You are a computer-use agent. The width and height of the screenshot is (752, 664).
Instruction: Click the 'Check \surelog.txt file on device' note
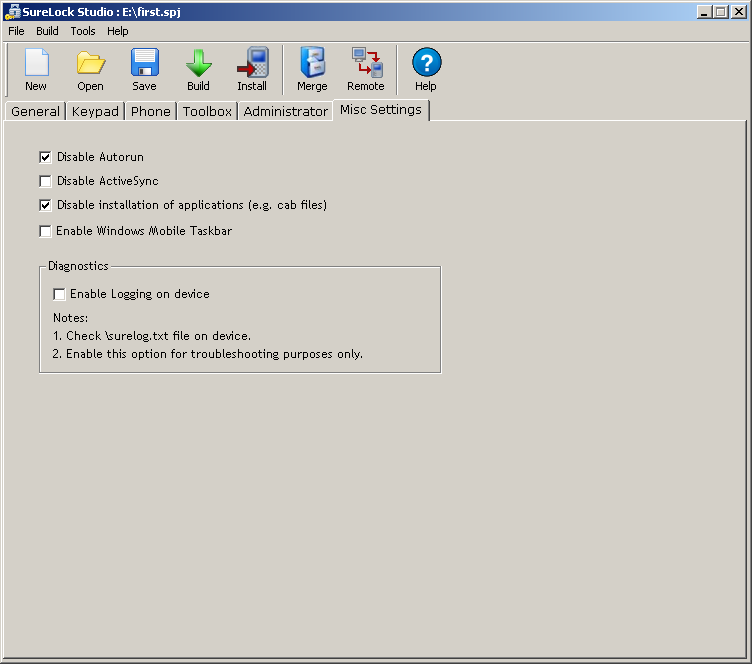click(152, 336)
